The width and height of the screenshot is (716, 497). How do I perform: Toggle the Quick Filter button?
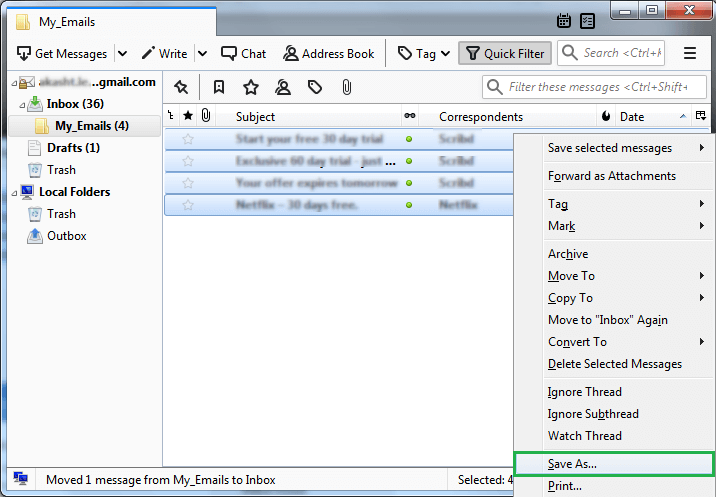(x=505, y=53)
